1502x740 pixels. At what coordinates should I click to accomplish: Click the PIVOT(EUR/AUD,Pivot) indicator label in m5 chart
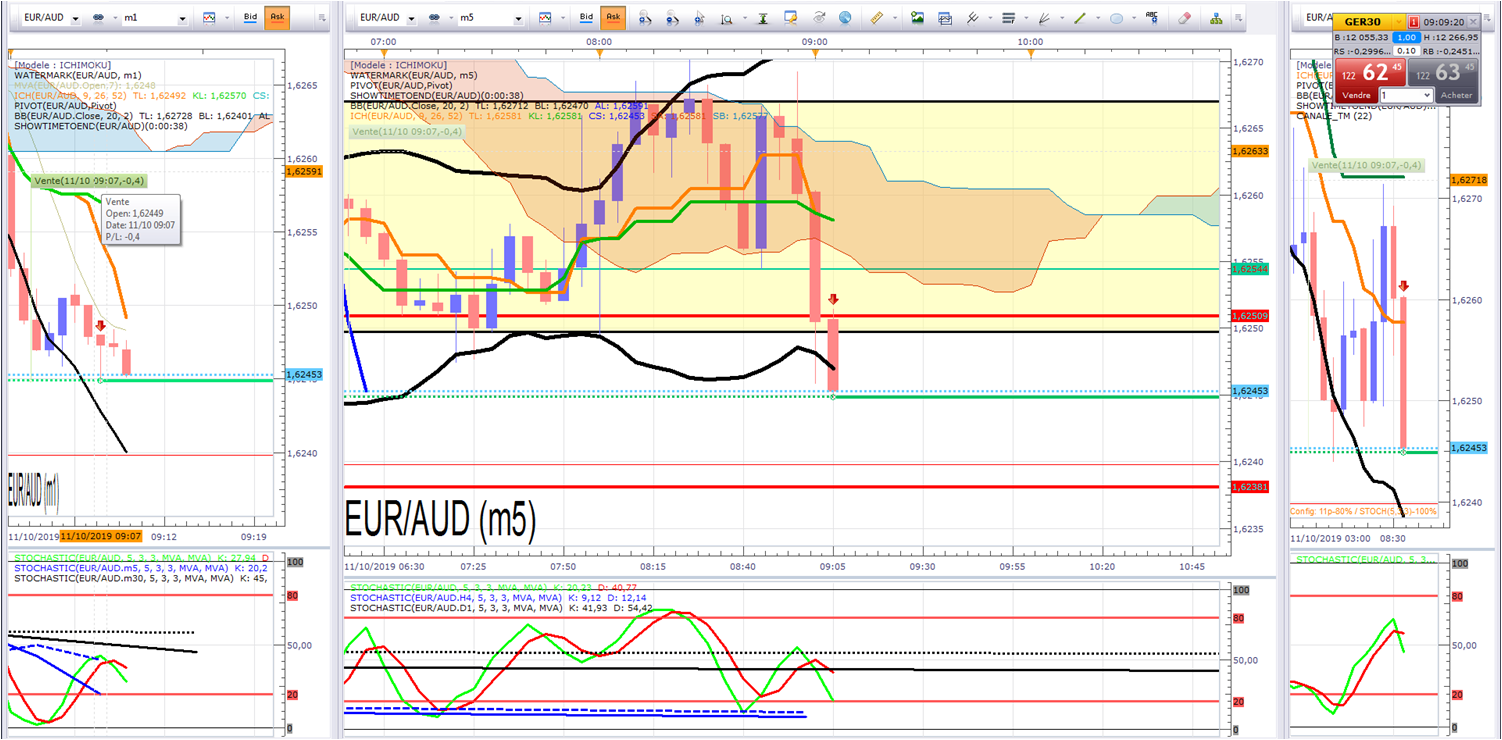(x=401, y=85)
